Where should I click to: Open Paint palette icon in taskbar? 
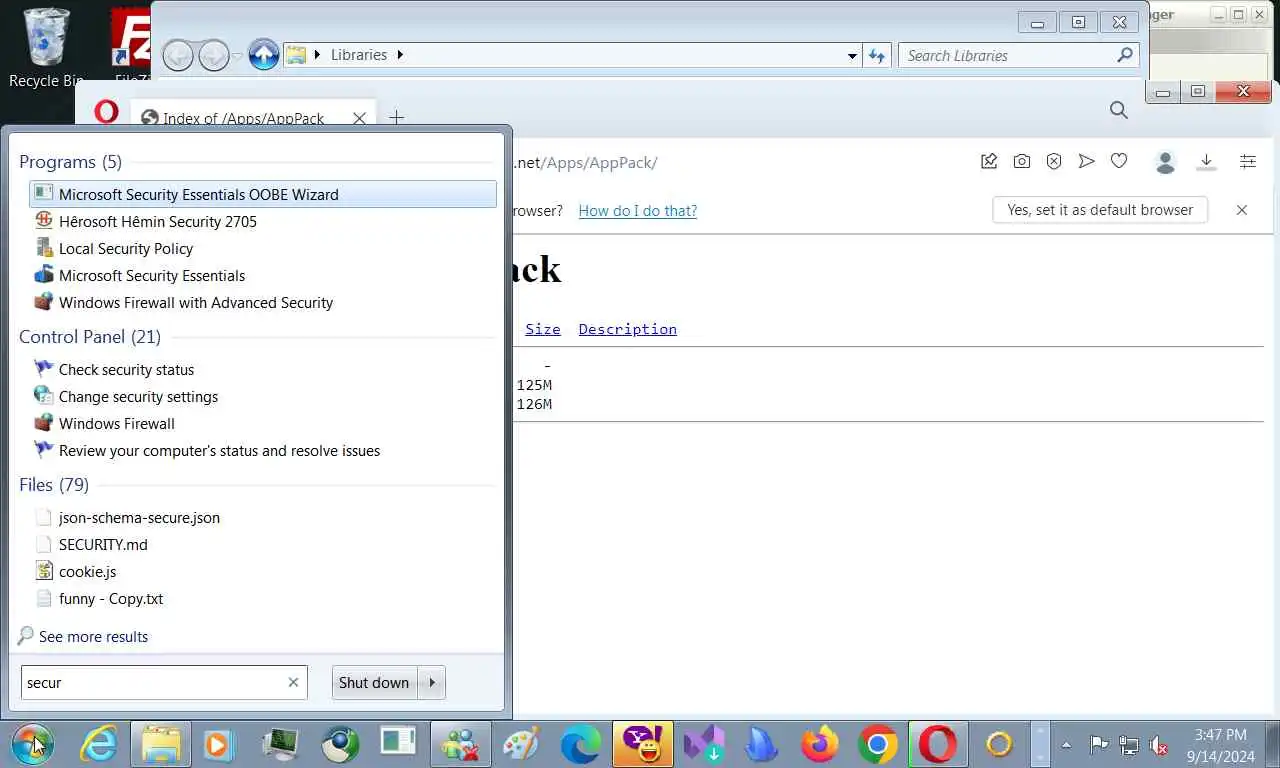point(520,744)
